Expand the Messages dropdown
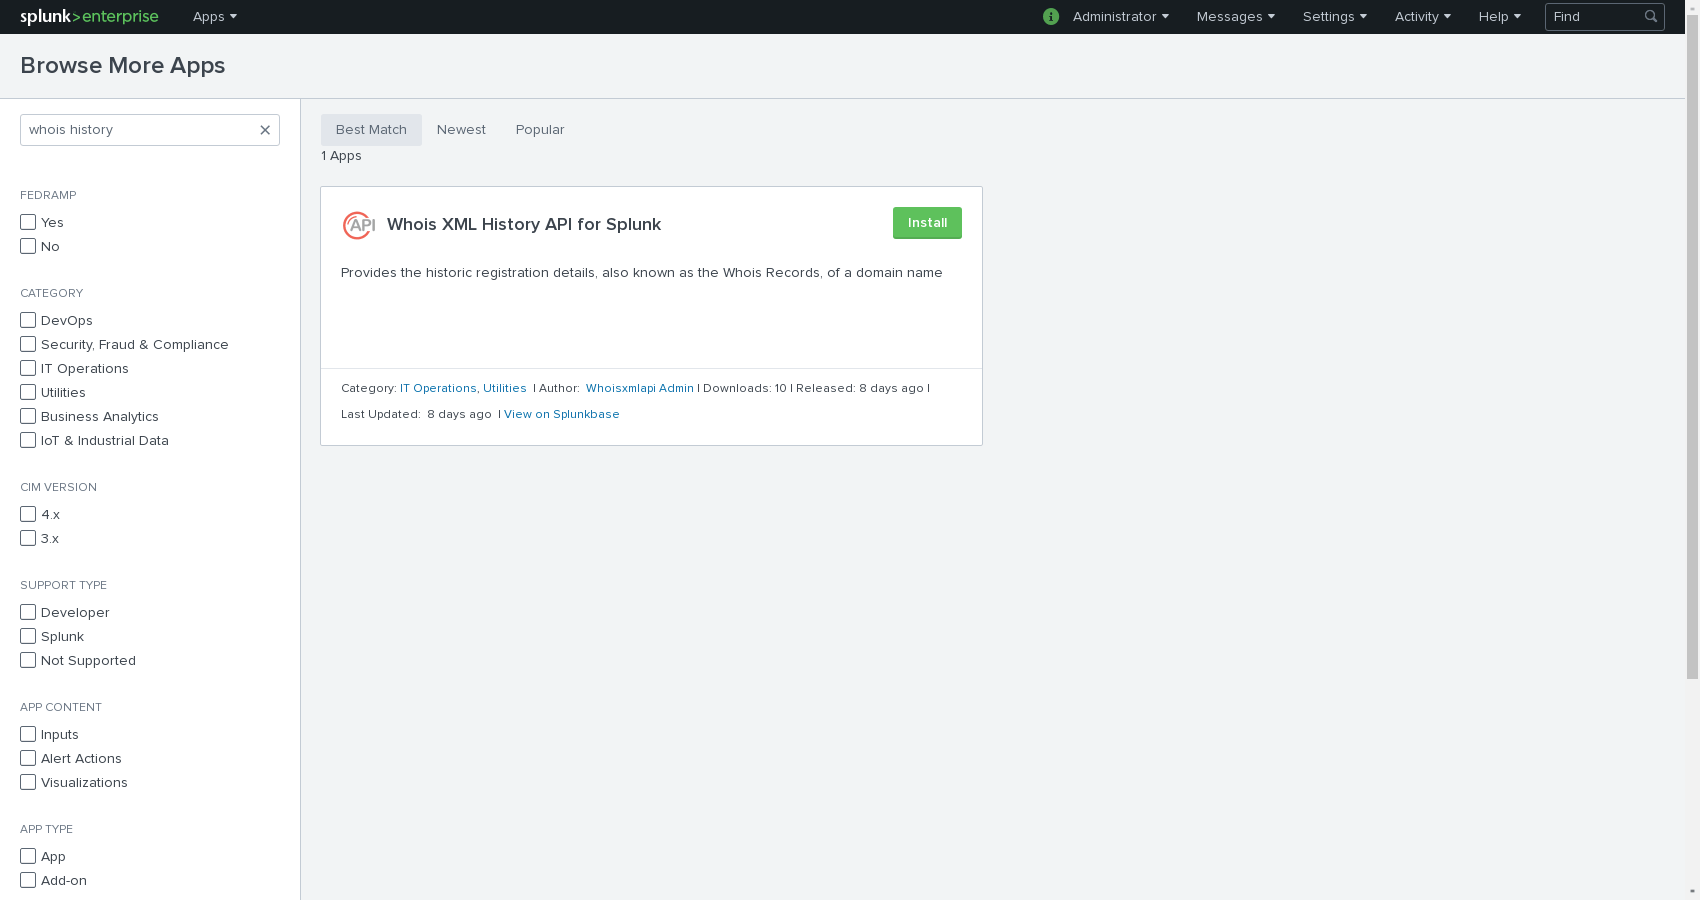Image resolution: width=1700 pixels, height=900 pixels. 1235,17
